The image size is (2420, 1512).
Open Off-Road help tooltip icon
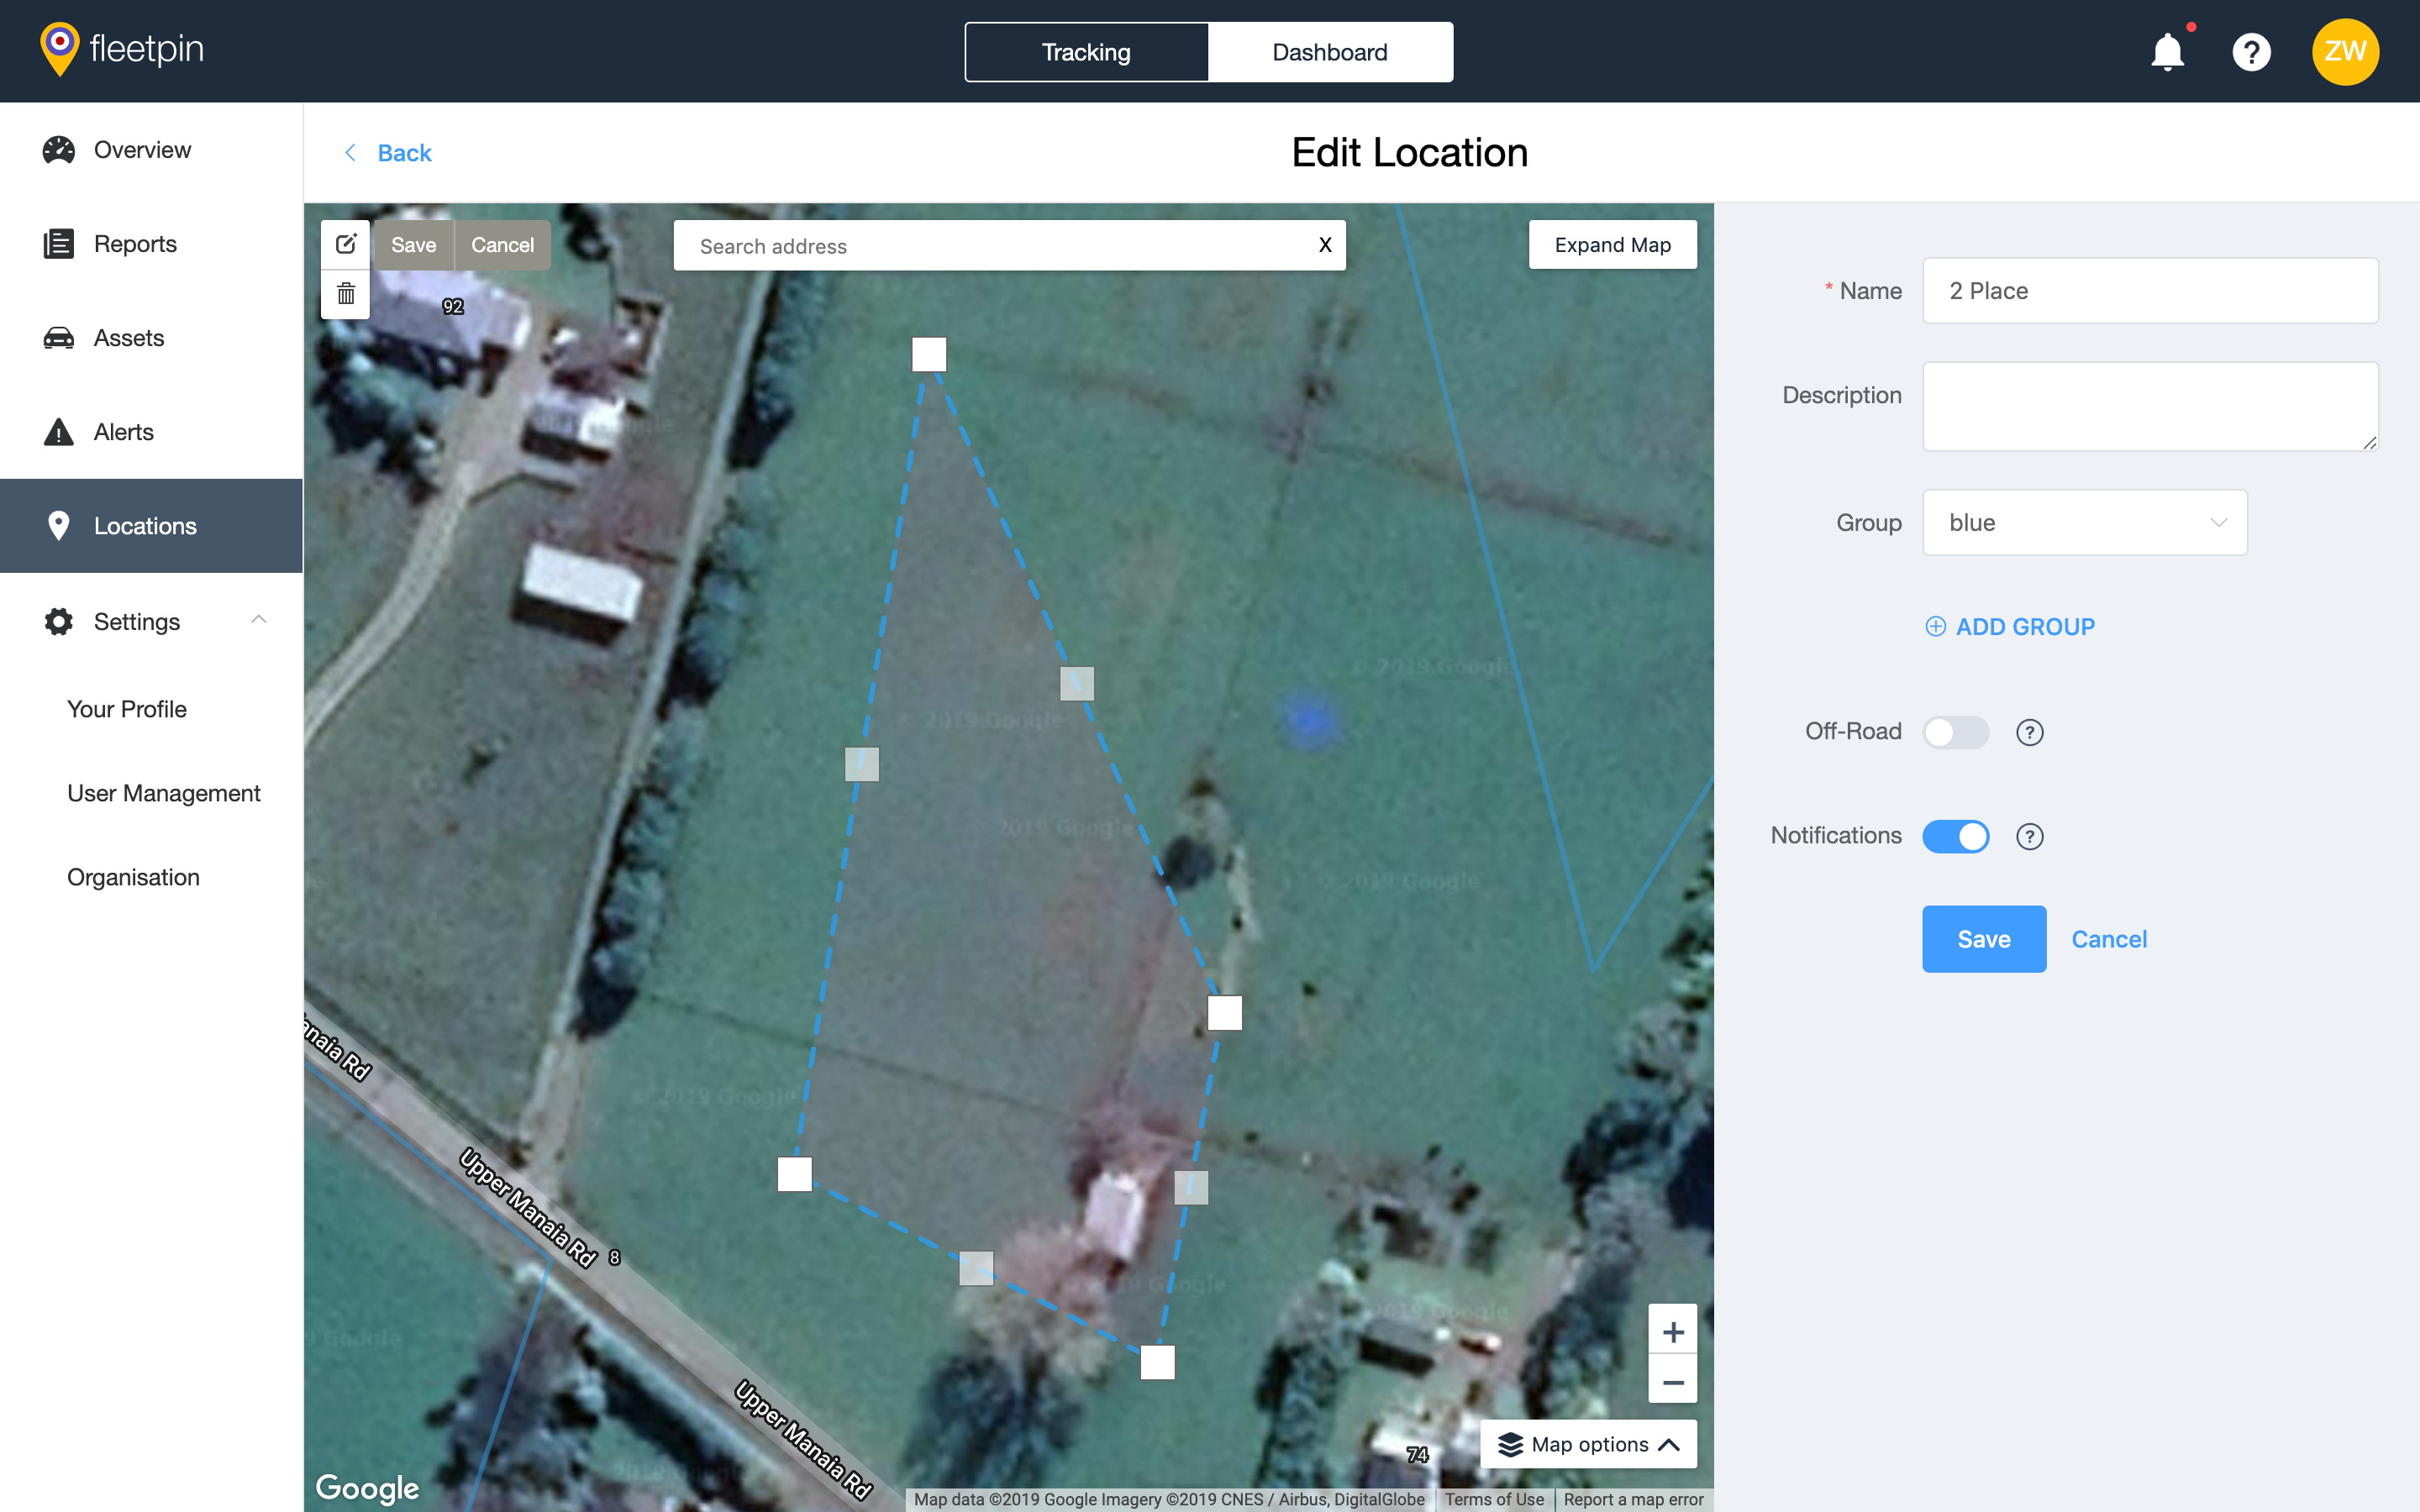click(2029, 732)
